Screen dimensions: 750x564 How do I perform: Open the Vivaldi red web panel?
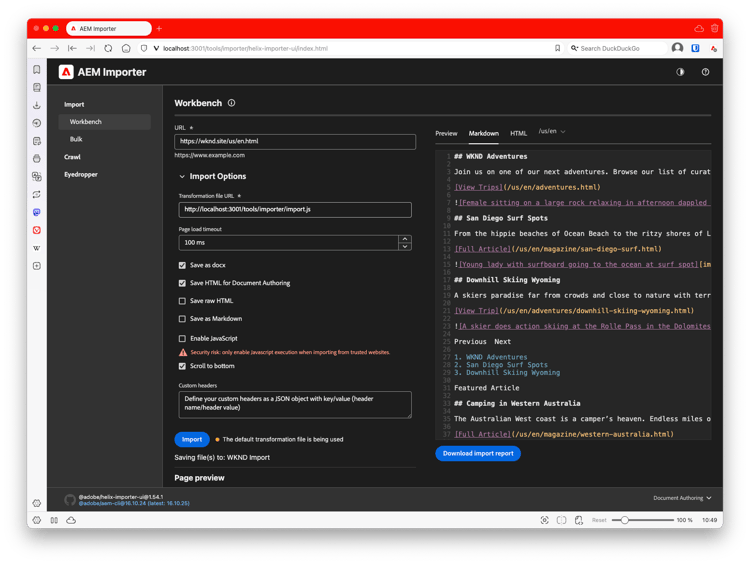(37, 230)
